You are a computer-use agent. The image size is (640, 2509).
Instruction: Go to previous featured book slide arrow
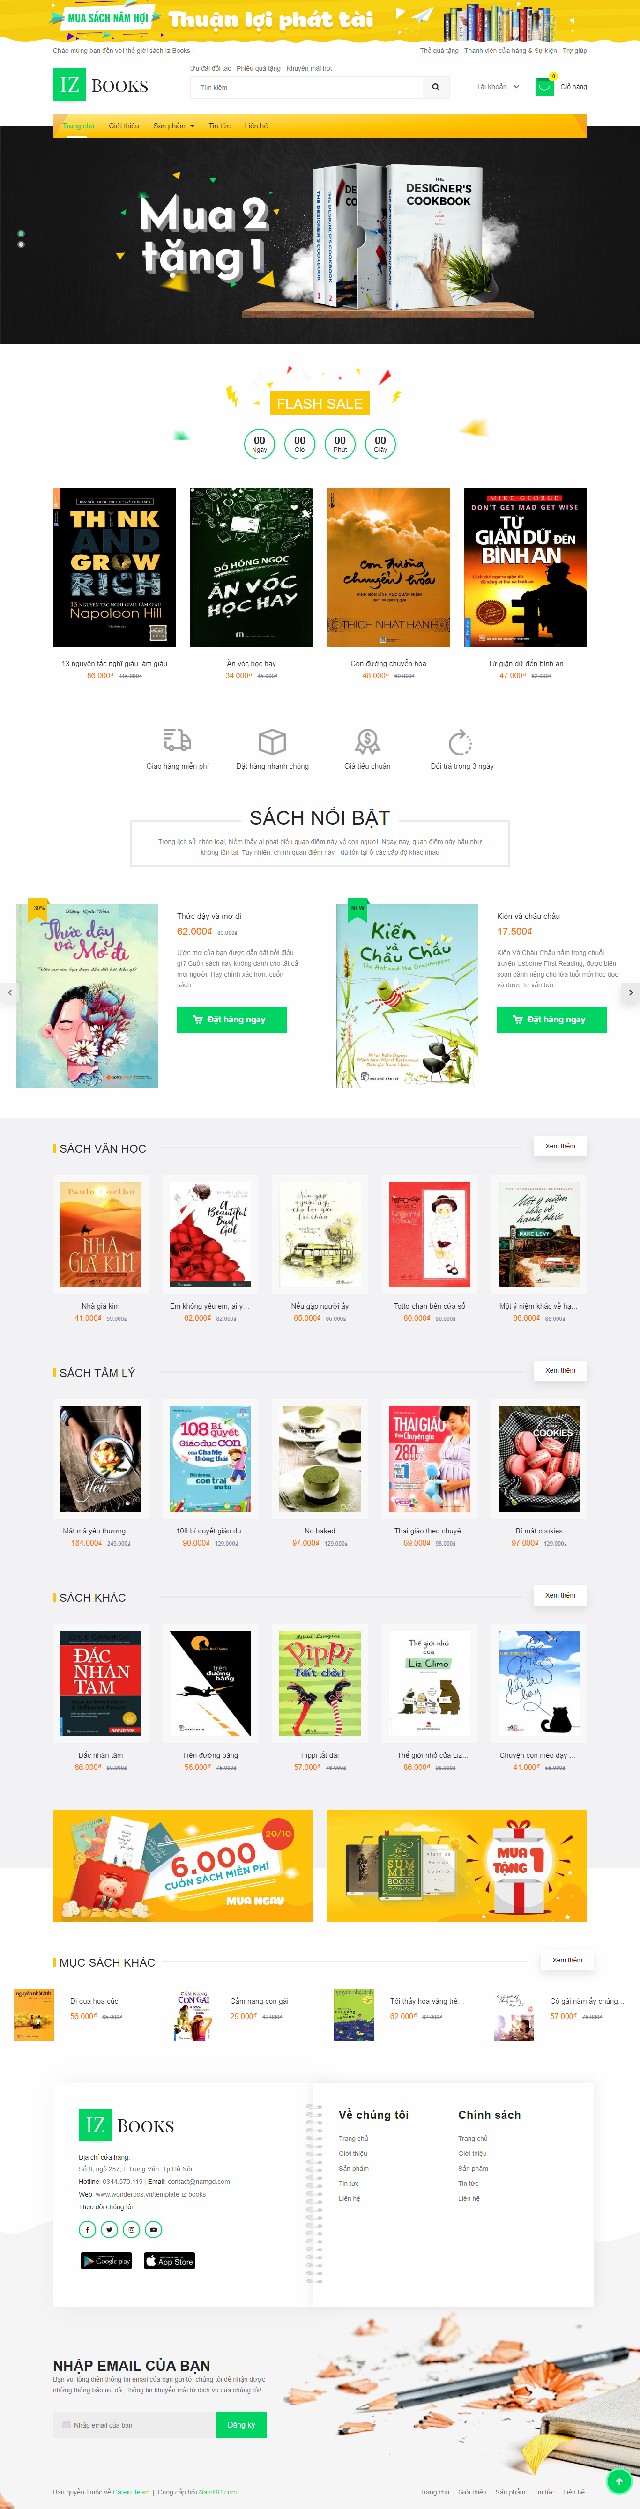[10, 992]
